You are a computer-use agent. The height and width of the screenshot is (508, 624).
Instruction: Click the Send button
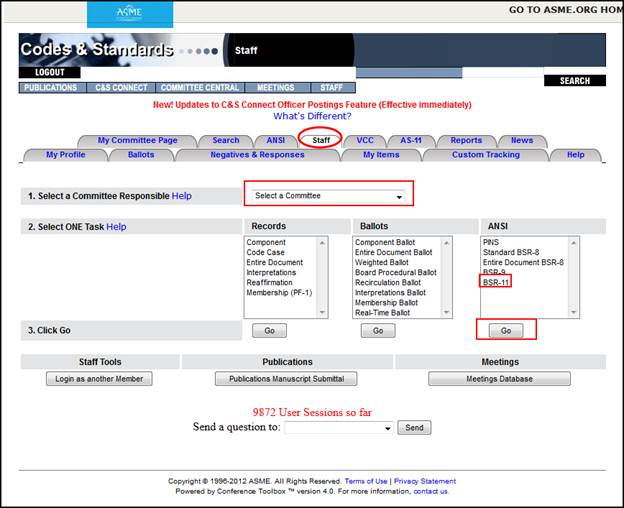[414, 428]
